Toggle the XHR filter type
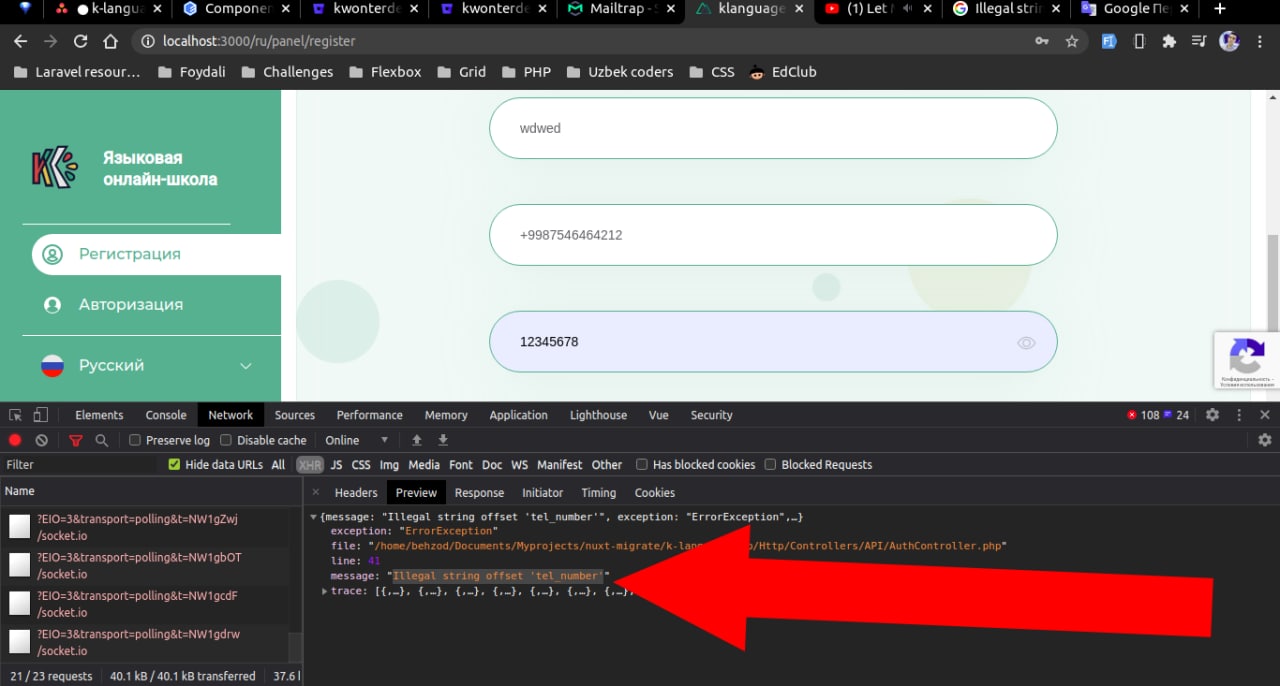The image size is (1280, 686). (x=310, y=465)
